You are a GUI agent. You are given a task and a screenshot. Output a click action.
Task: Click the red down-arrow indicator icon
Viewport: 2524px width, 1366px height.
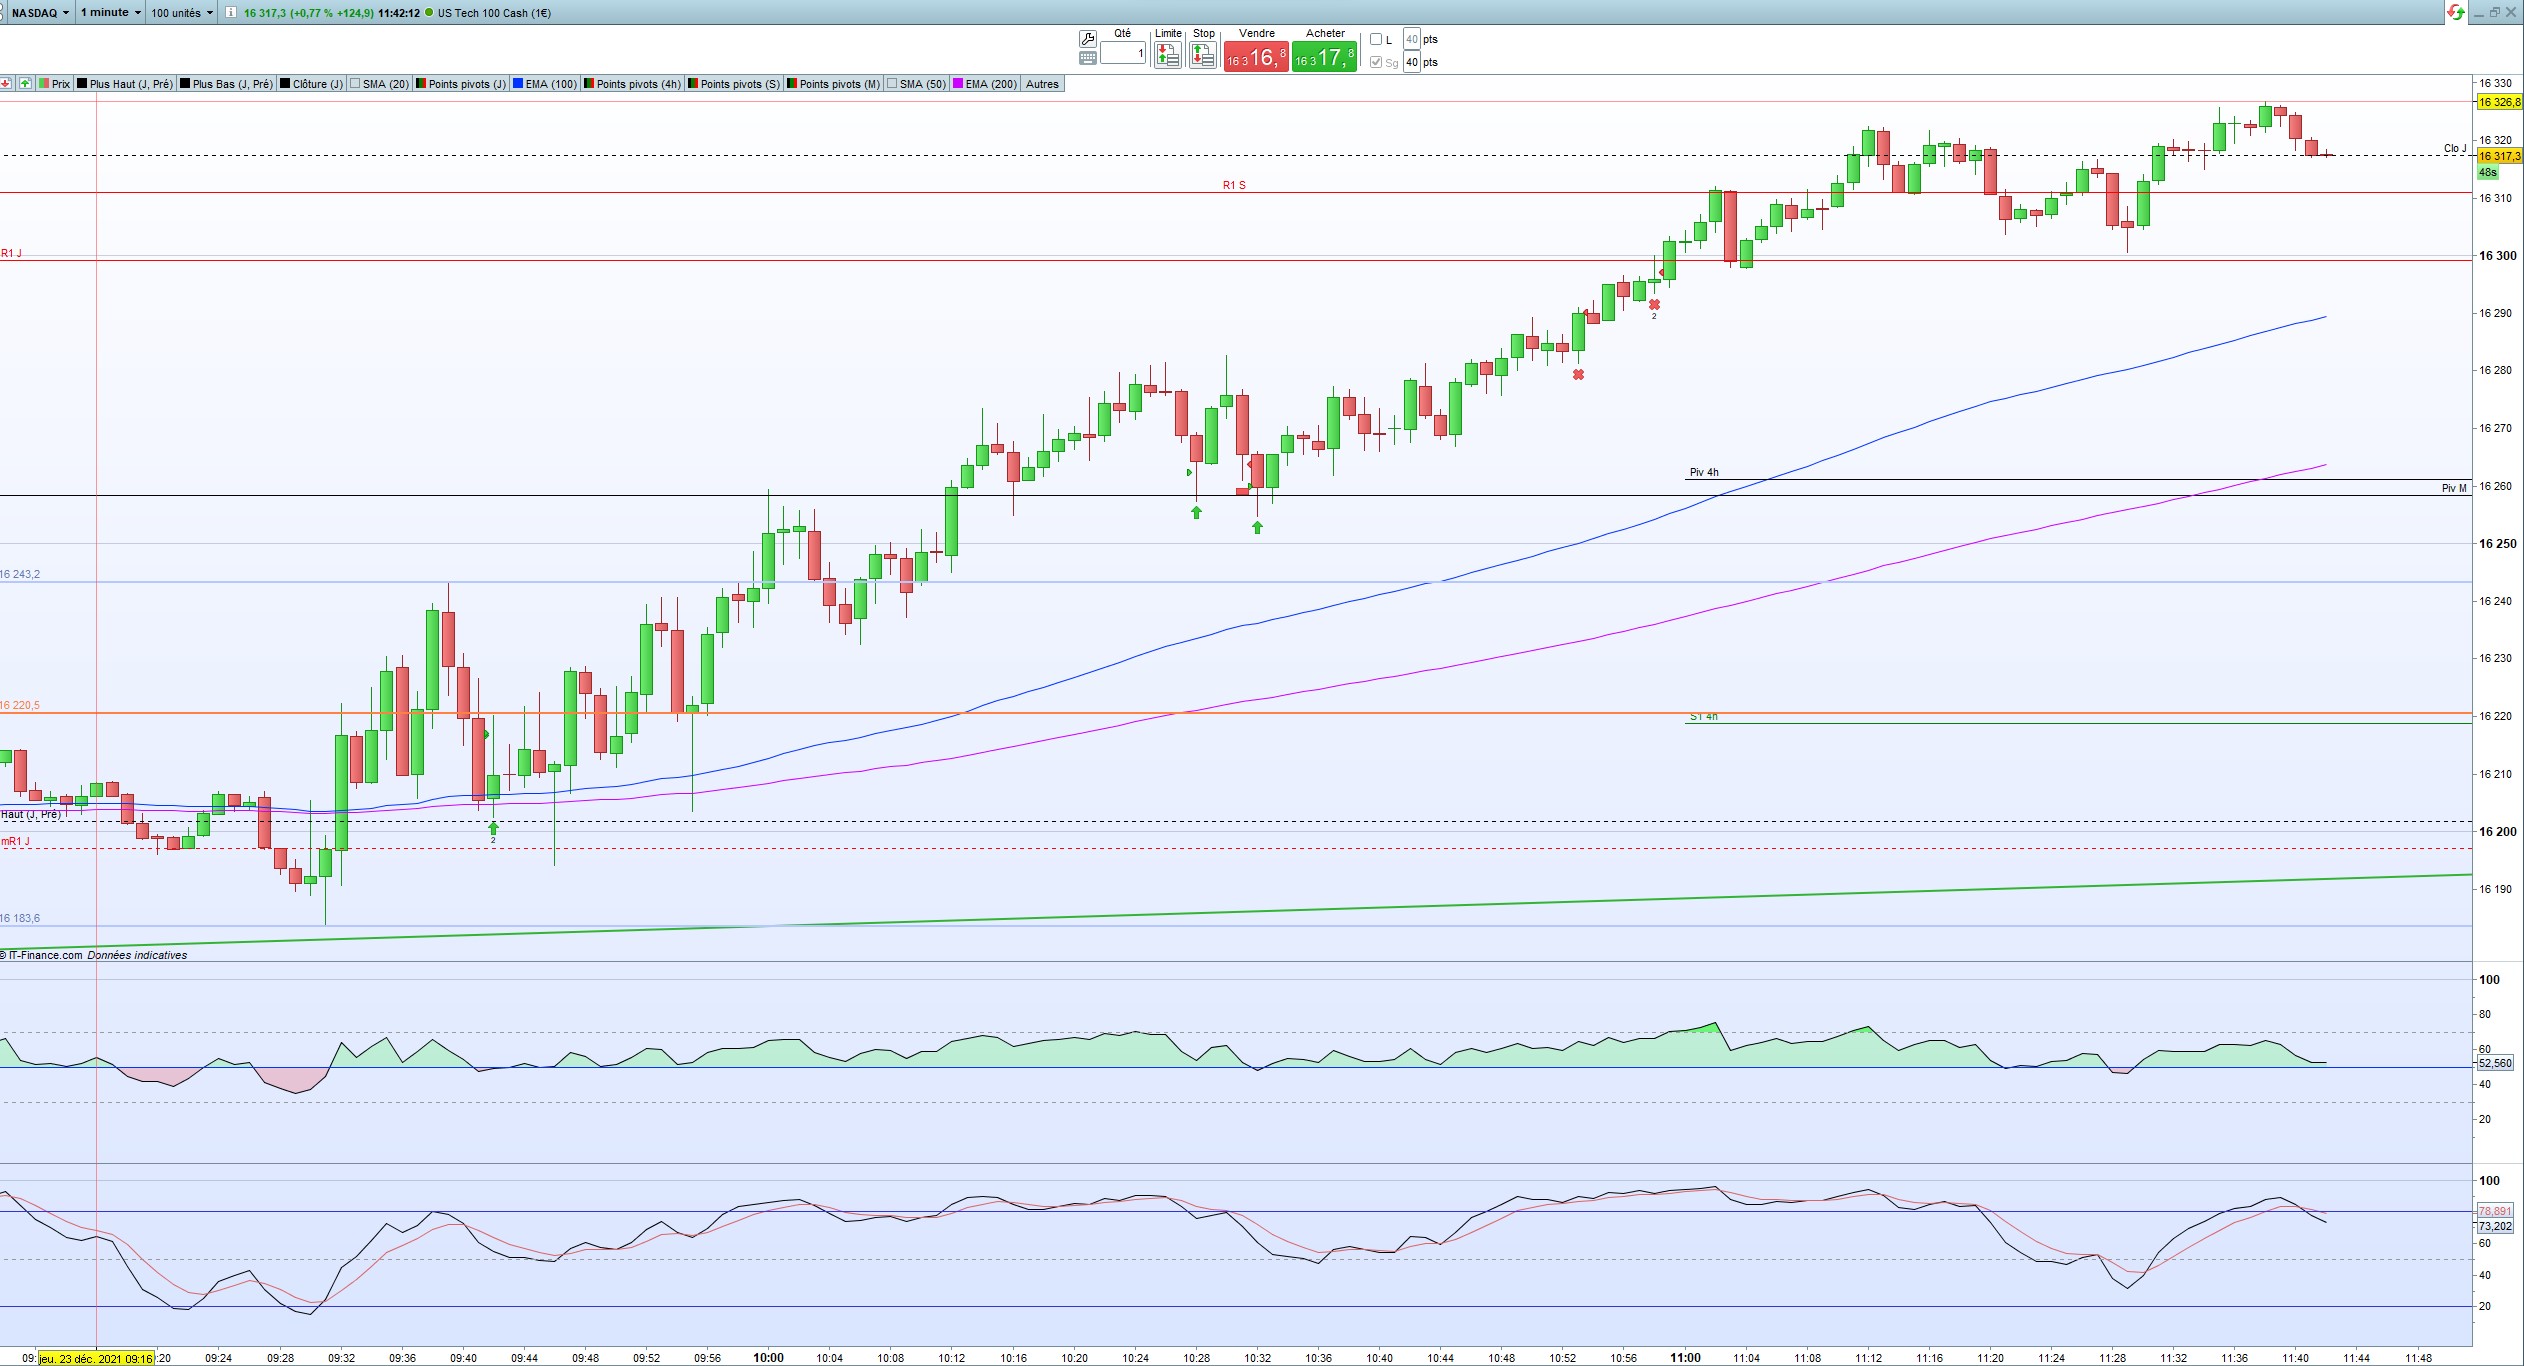coord(7,84)
